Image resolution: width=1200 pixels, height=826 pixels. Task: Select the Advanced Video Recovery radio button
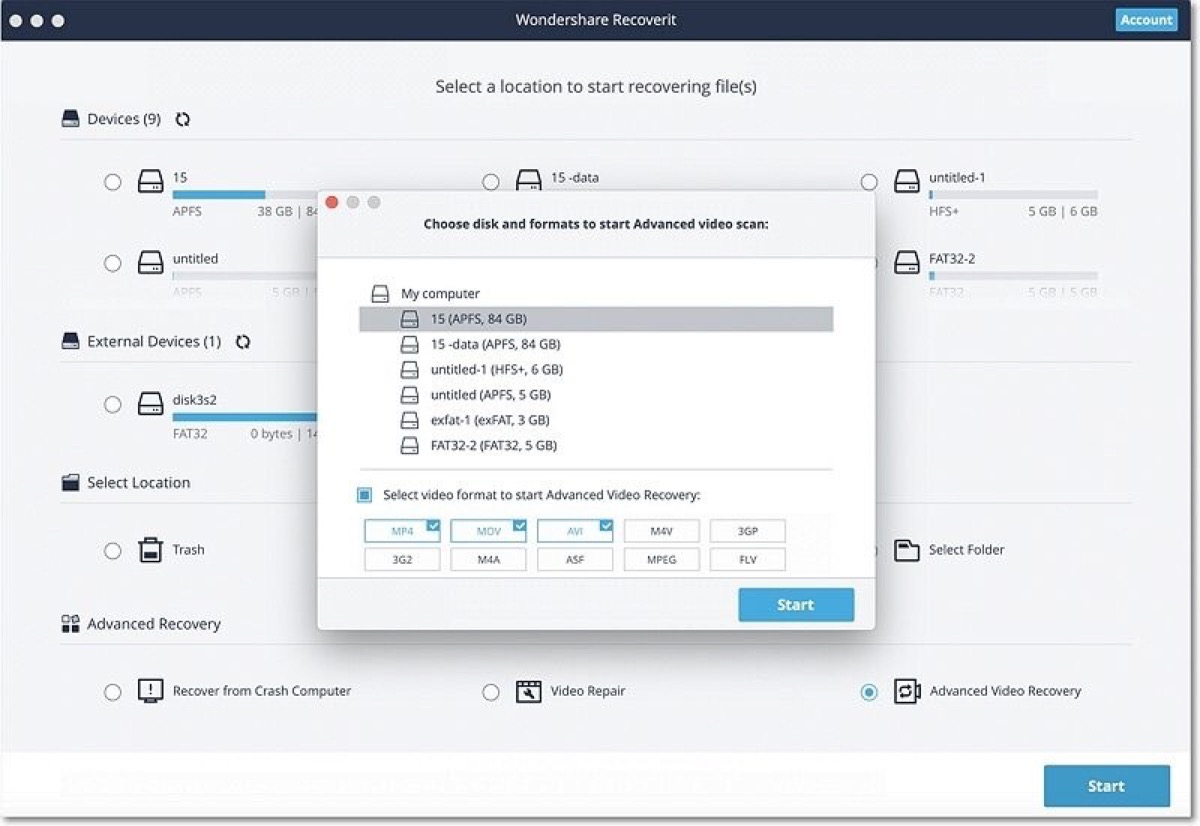[868, 691]
